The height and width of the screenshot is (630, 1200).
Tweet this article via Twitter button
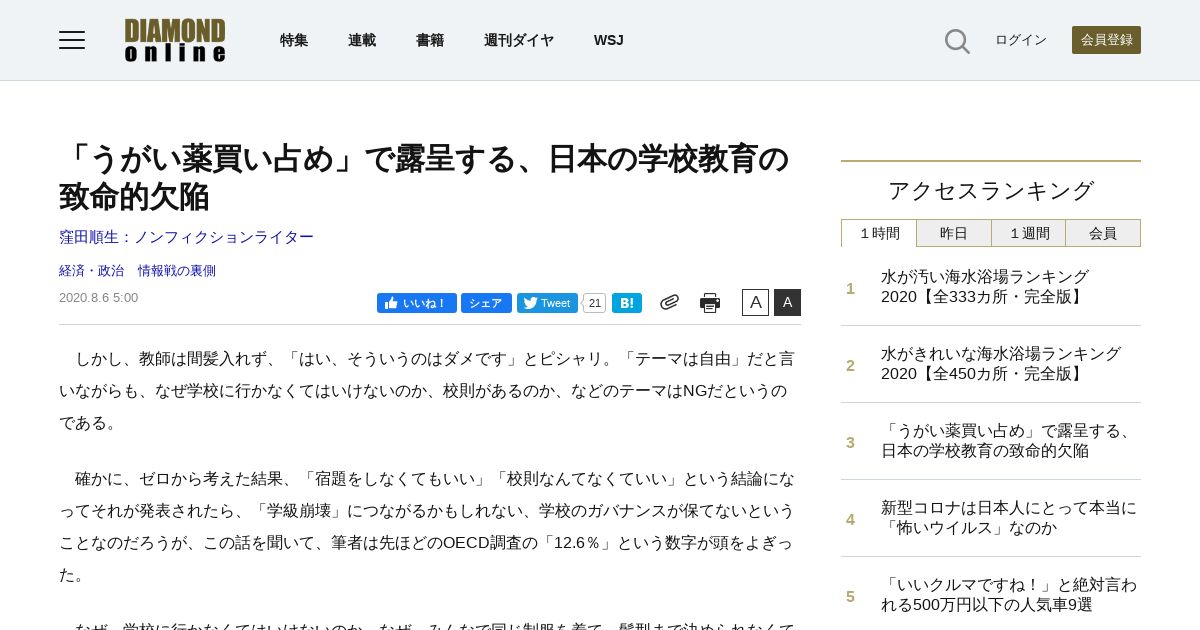tap(547, 303)
